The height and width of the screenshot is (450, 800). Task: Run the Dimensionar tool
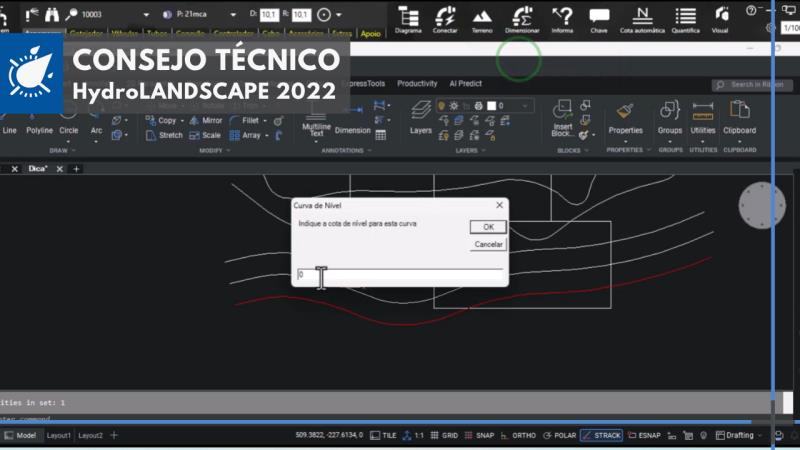[522, 19]
